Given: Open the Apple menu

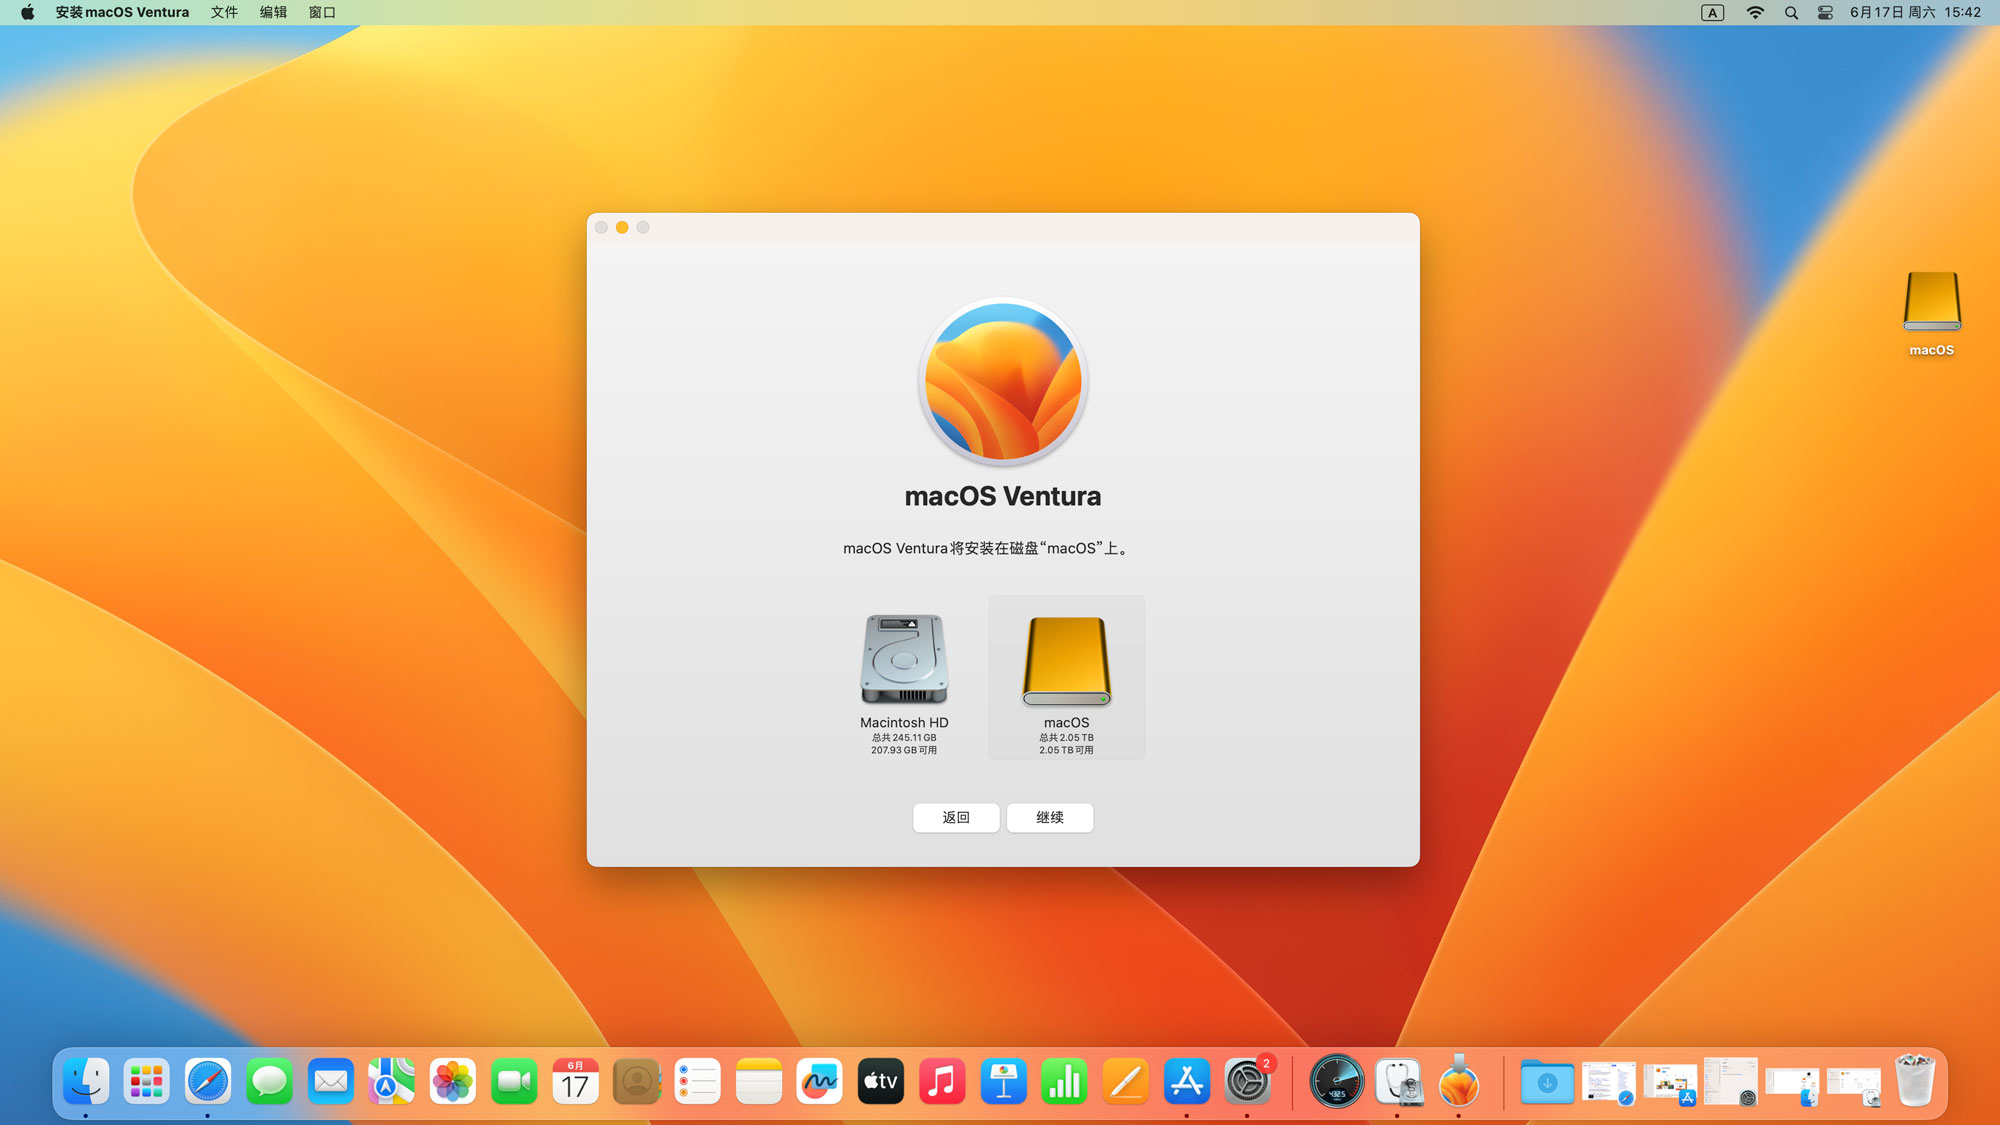Looking at the screenshot, I should click(27, 12).
